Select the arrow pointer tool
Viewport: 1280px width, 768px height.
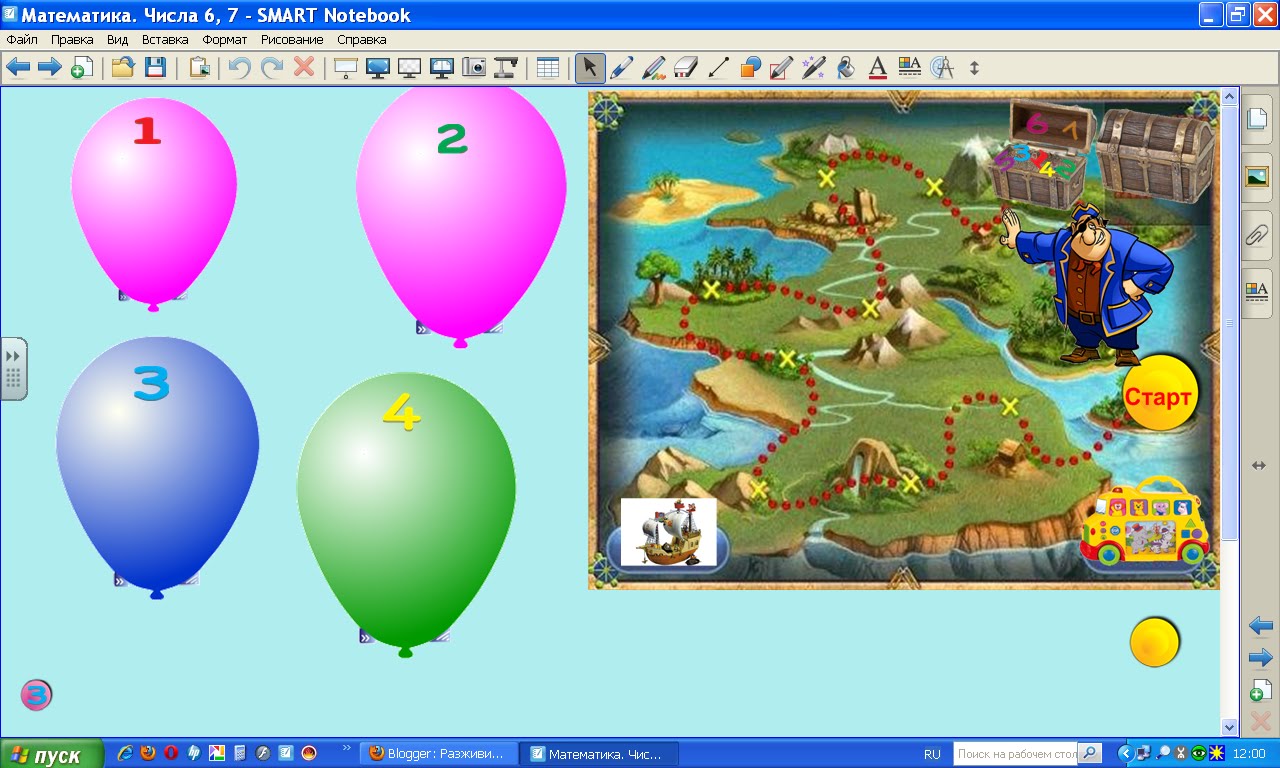pos(589,67)
